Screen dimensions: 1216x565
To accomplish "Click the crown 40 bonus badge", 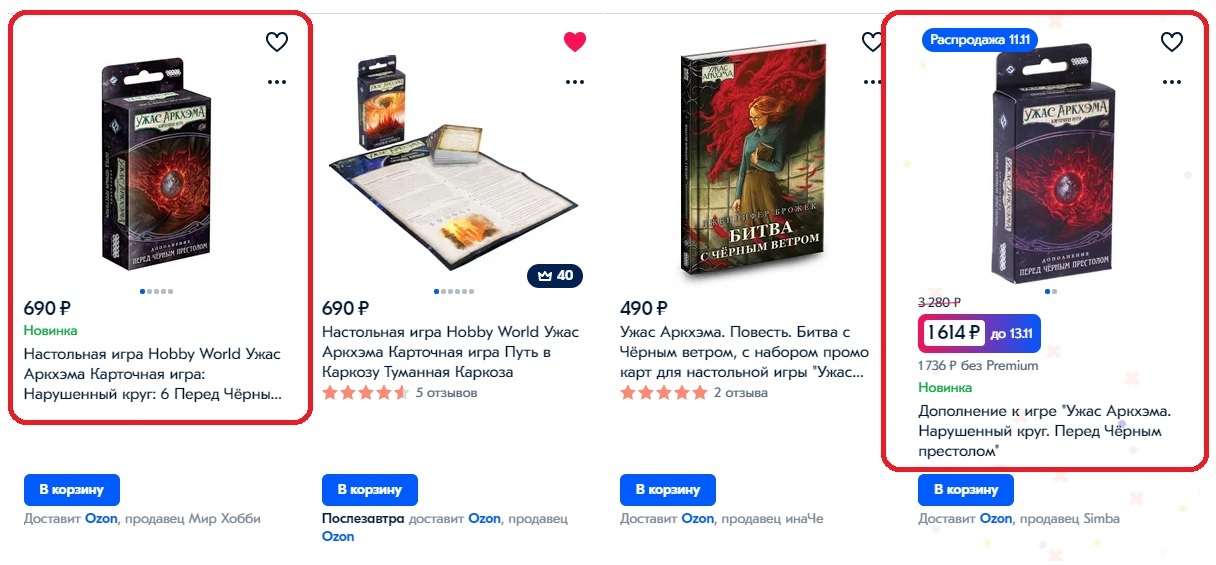I will [555, 276].
